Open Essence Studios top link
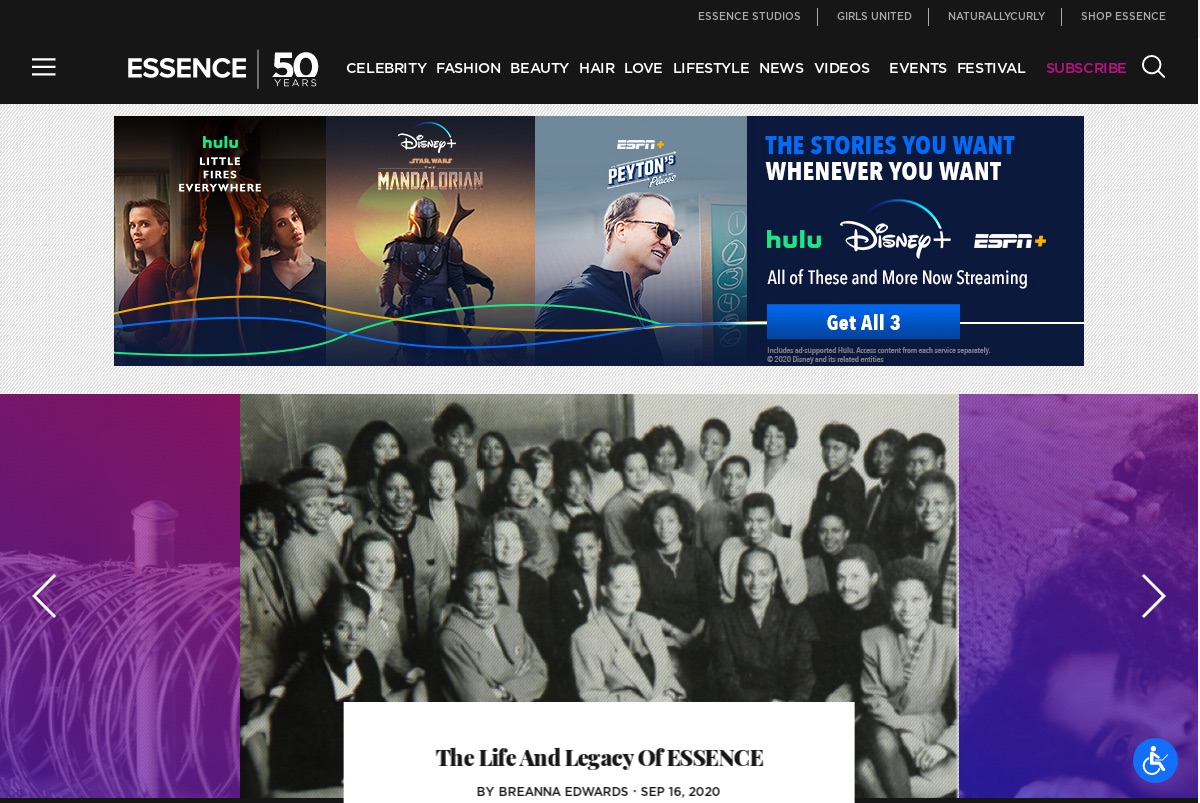Image resolution: width=1200 pixels, height=803 pixels. [x=749, y=16]
